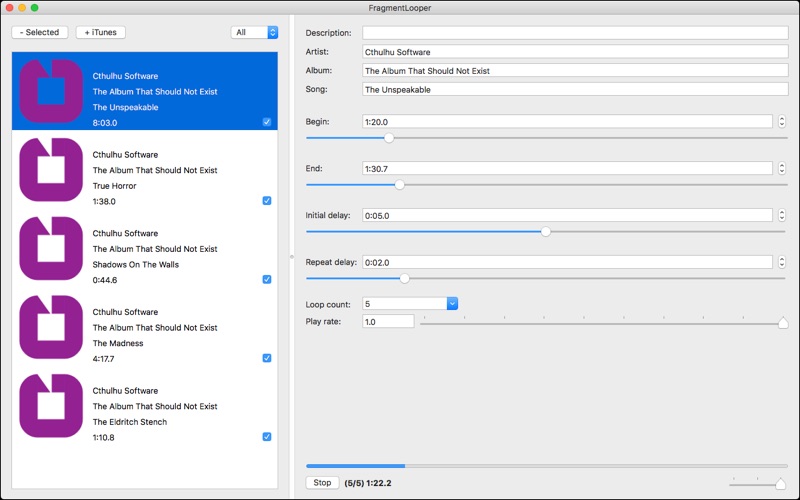Add tracks using the + iTunes button

tap(100, 32)
